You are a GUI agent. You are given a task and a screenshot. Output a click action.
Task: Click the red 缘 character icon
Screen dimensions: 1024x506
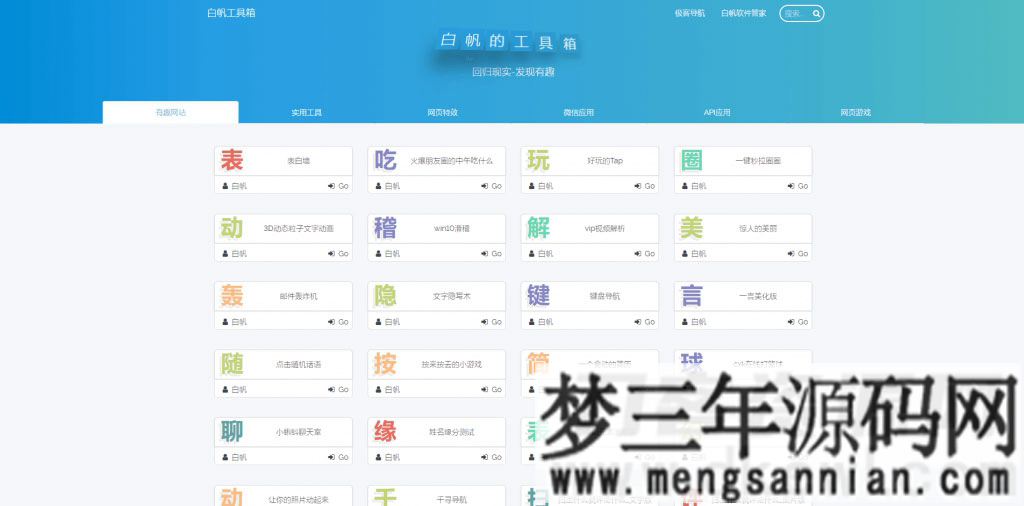[385, 432]
